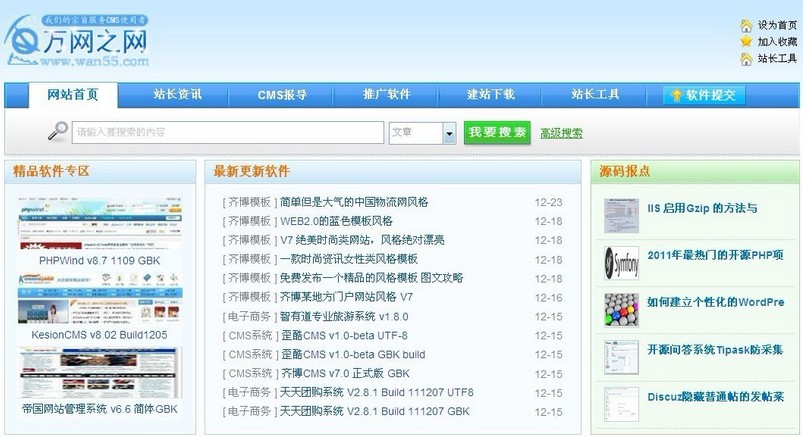Open Discuz隐藏普通帖的发帖菜 article title
Screen dimensions: 803x438
(715, 397)
